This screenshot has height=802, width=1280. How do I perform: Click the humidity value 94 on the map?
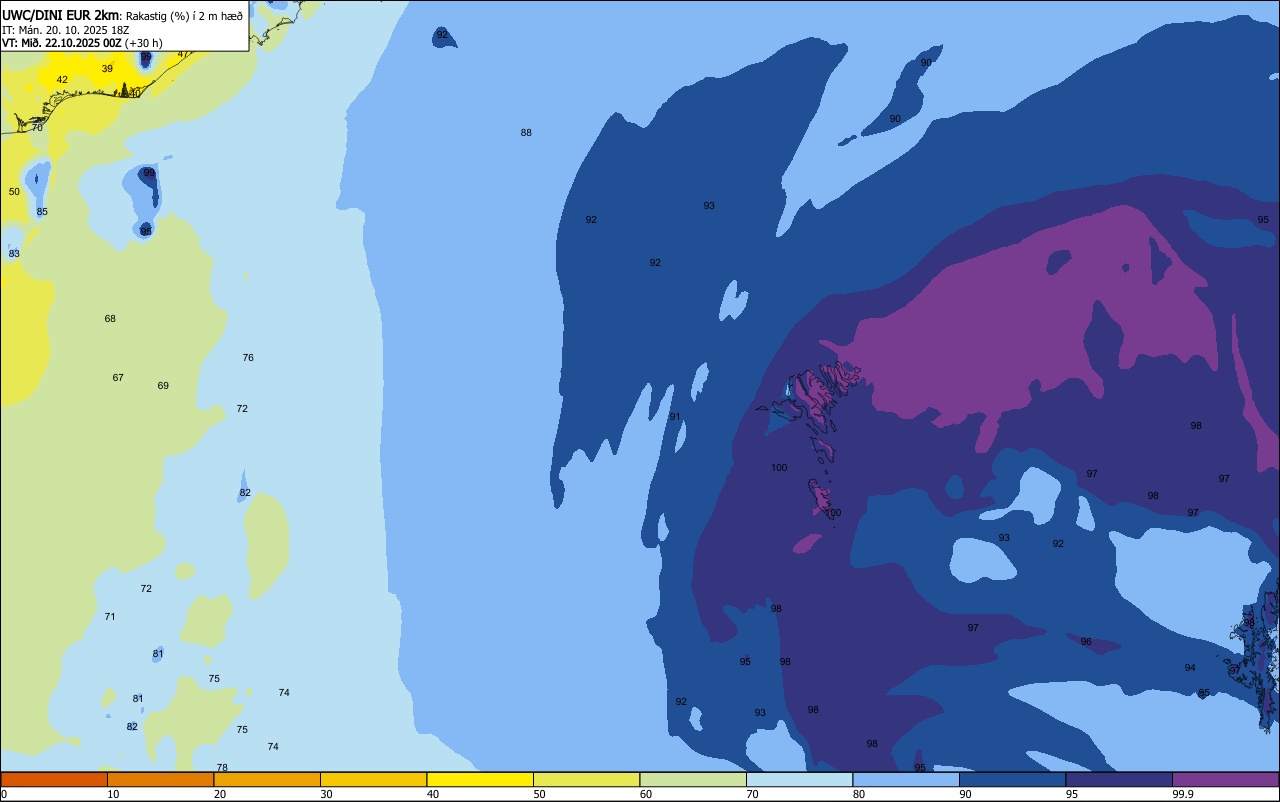[x=1190, y=668]
